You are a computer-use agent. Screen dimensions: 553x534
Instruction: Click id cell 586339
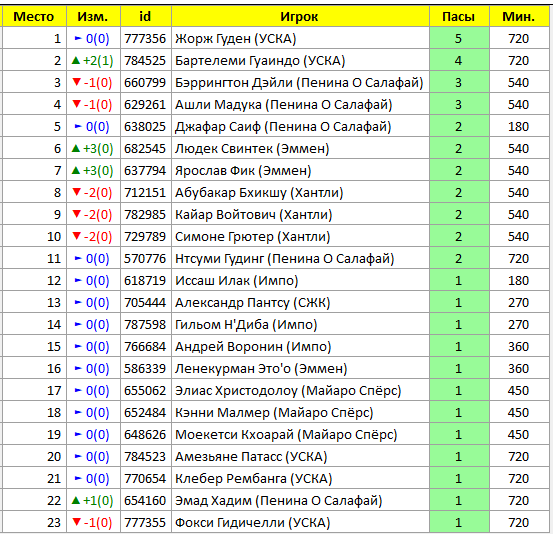tap(145, 369)
